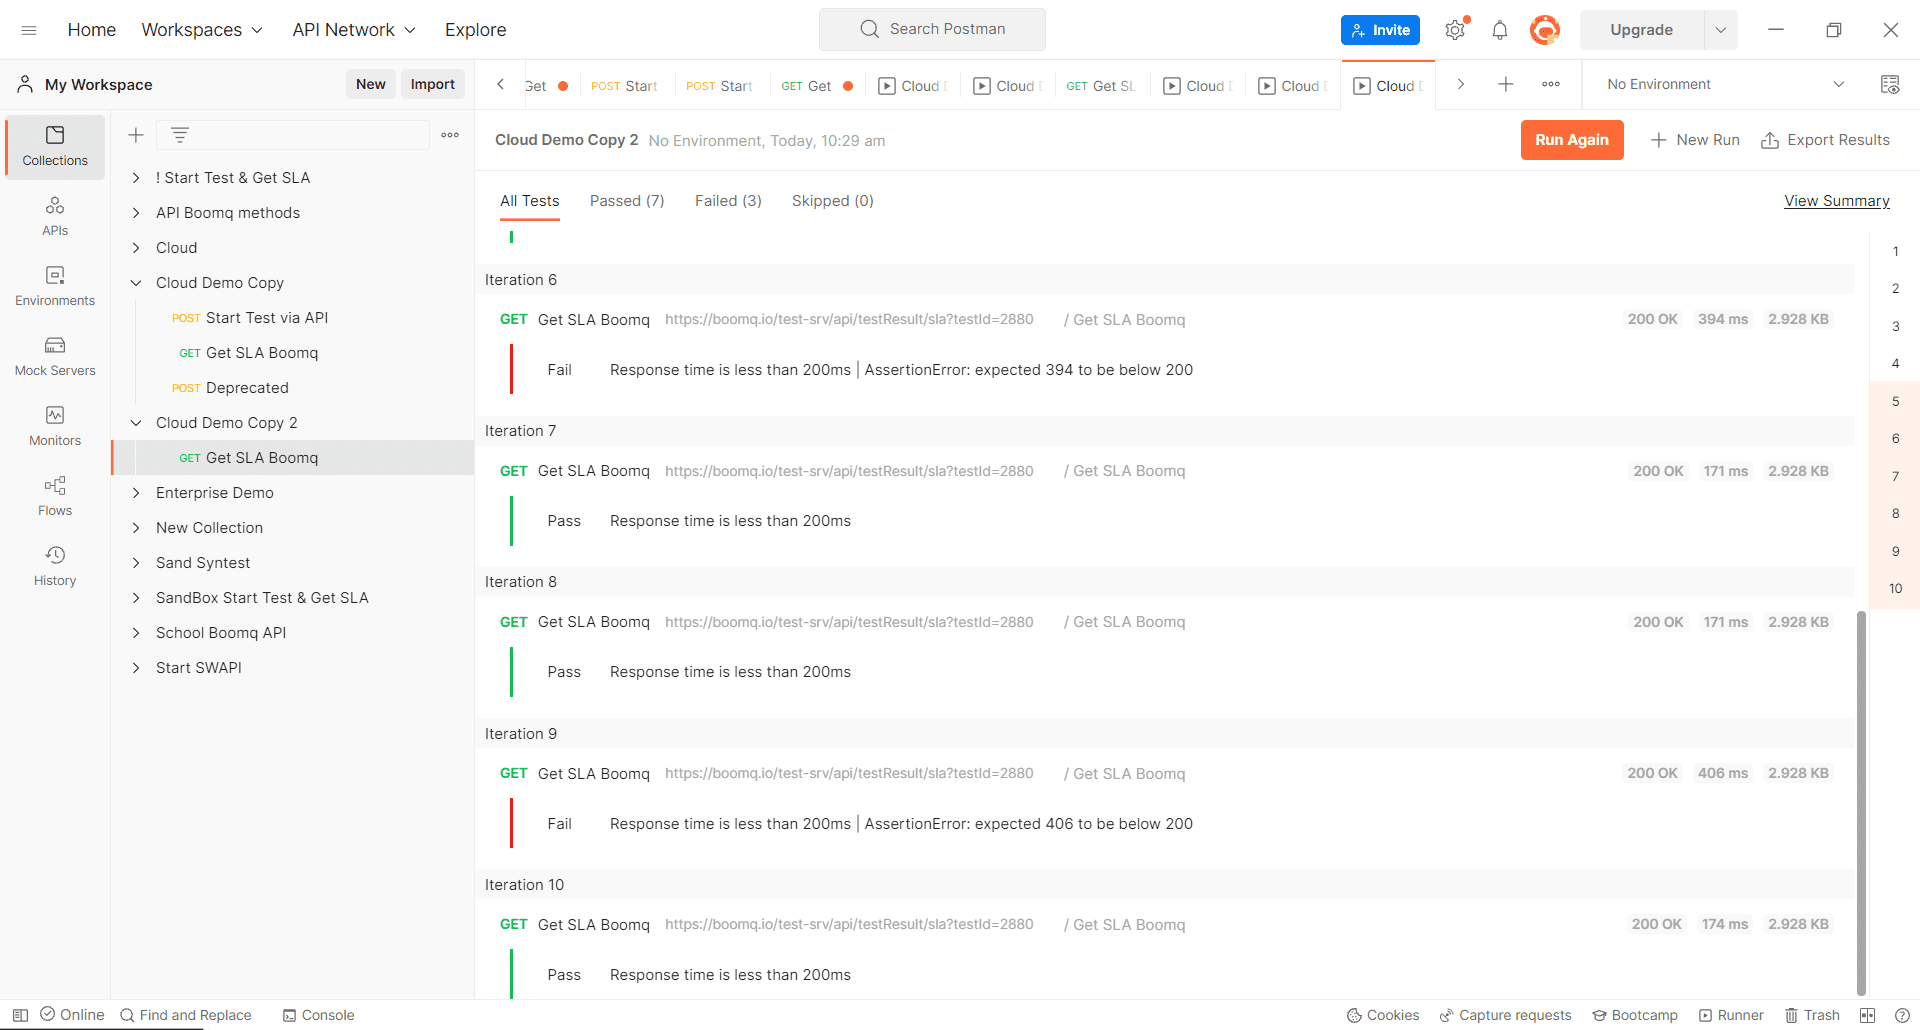The width and height of the screenshot is (1920, 1030).
Task: Go to Explore in the top menu
Action: (476, 30)
